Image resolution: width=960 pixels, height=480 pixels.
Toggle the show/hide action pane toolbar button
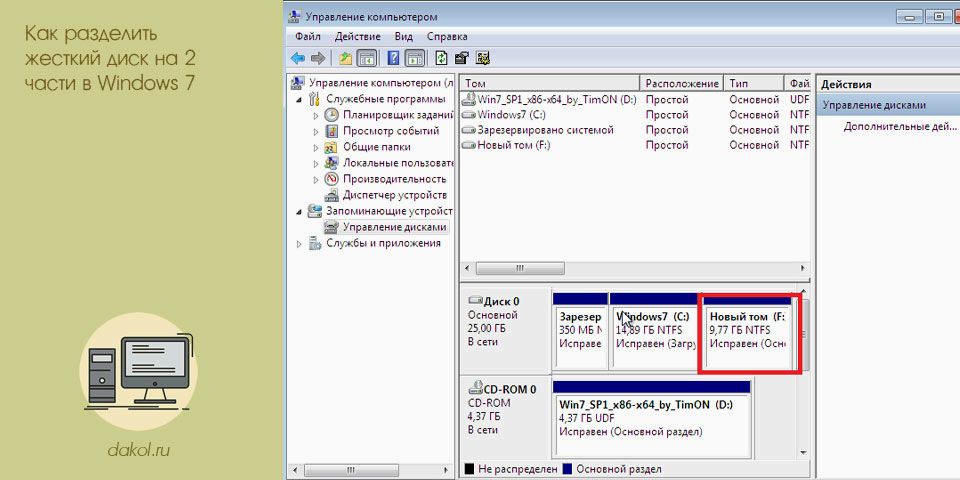click(415, 58)
